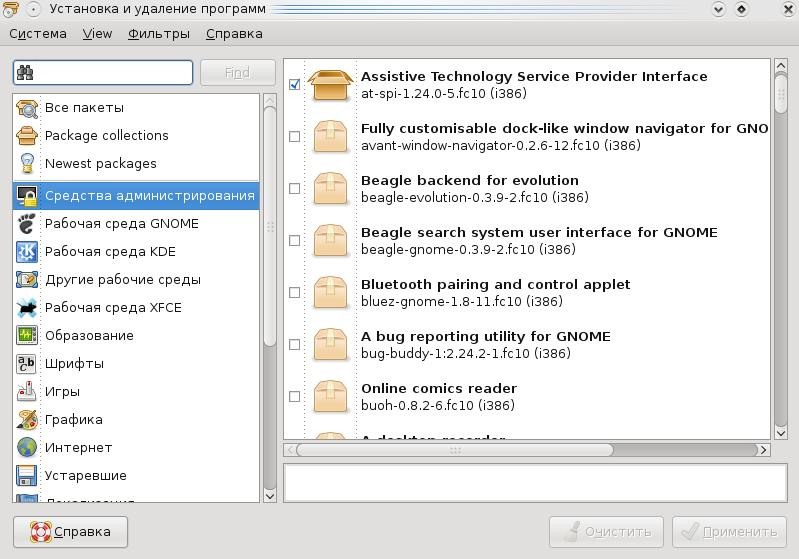Click the category list scroll down arrow

[270, 496]
